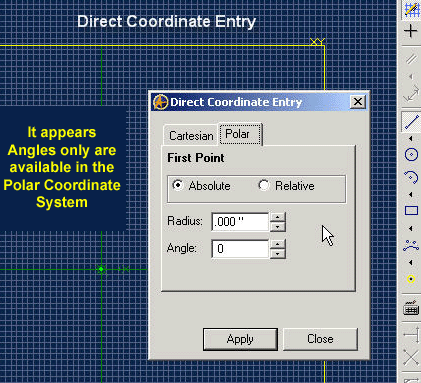Expand the flyout arrow under the Line tool
The image size is (421, 383).
[411, 138]
